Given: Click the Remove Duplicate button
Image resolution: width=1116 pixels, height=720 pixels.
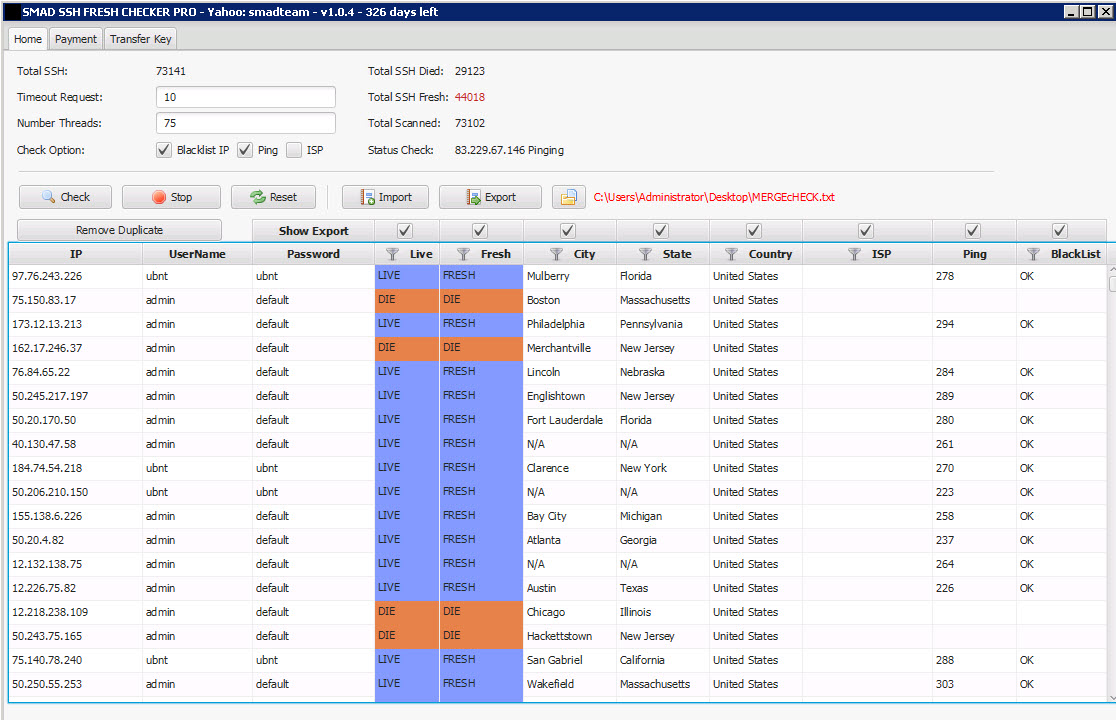Looking at the screenshot, I should pos(119,230).
